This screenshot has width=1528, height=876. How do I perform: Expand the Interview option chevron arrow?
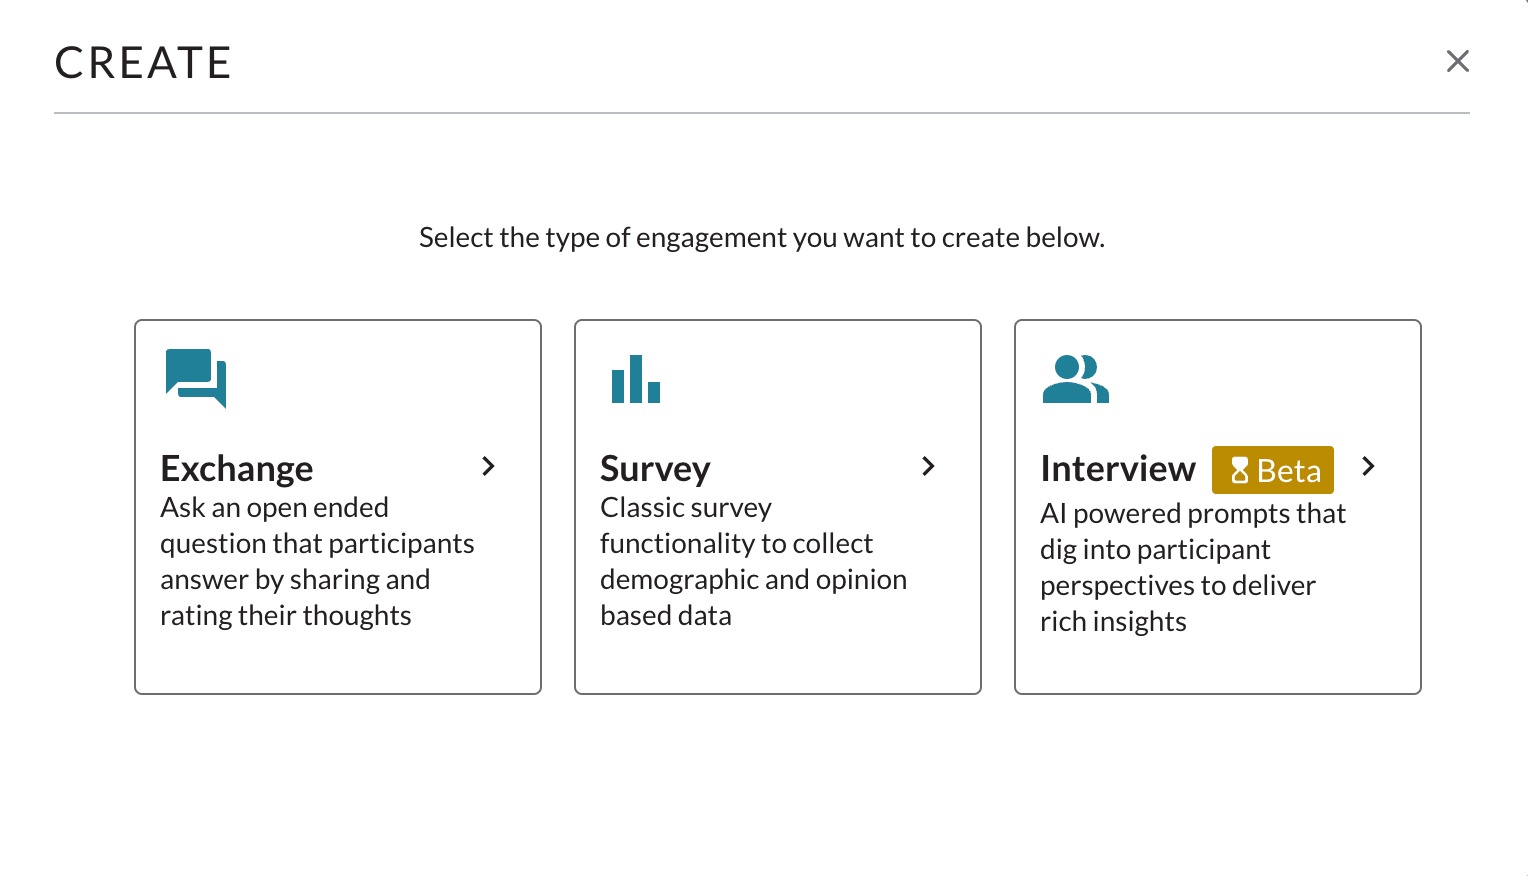(1368, 466)
